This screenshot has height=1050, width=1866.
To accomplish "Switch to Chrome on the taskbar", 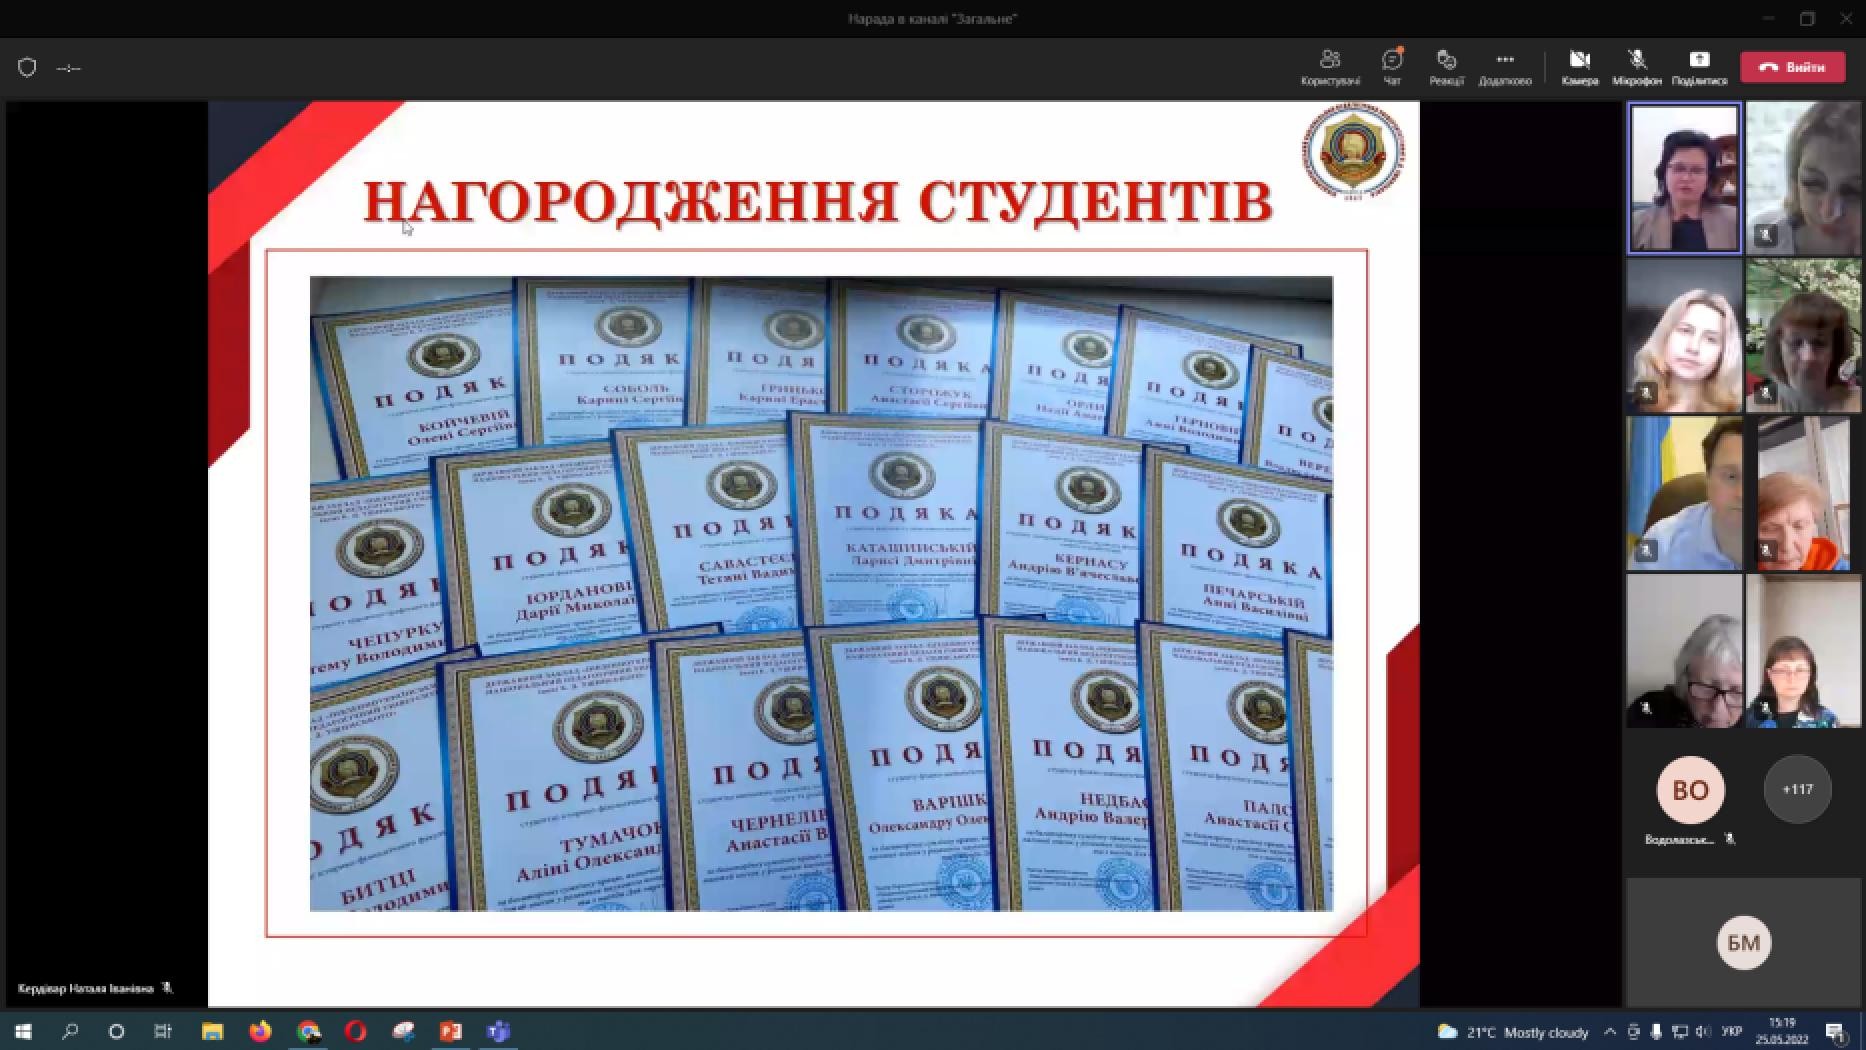I will coord(308,1031).
